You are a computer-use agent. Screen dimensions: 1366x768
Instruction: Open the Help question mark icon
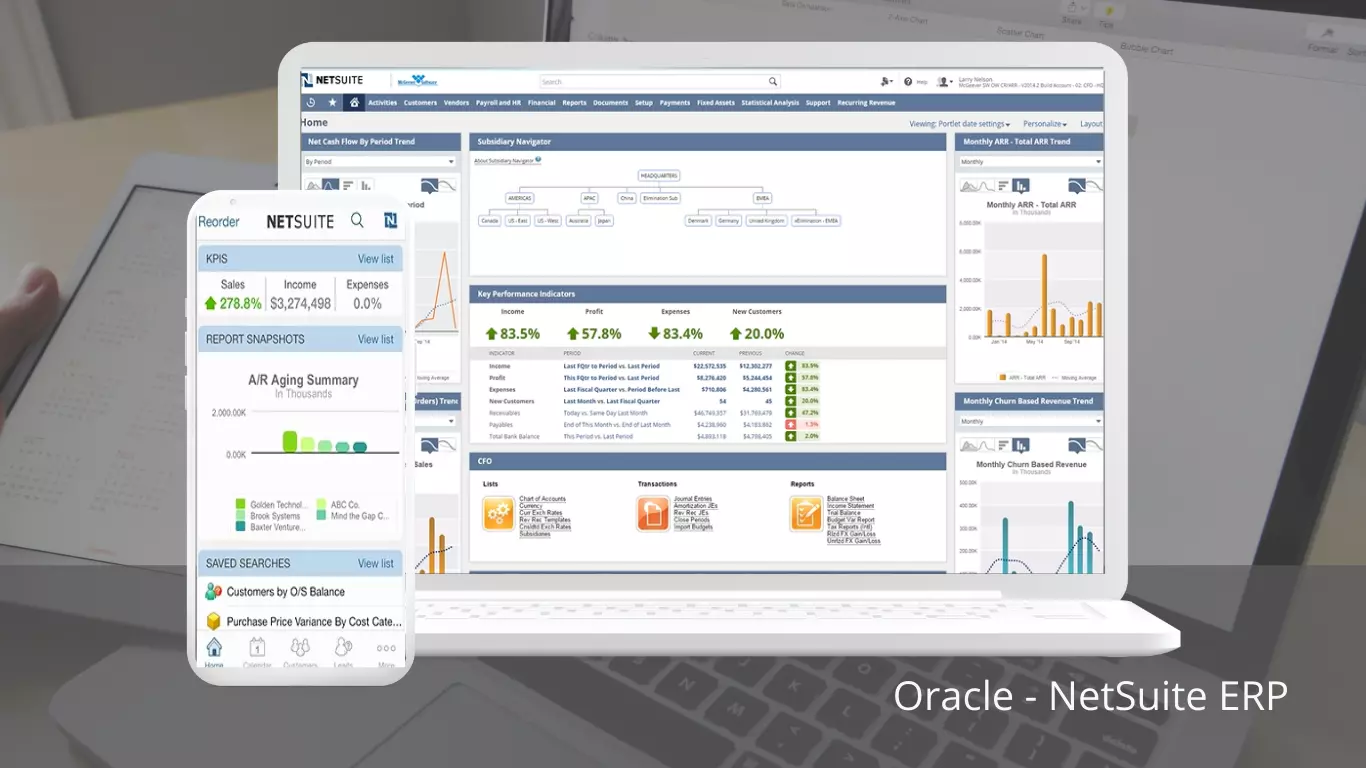[908, 82]
